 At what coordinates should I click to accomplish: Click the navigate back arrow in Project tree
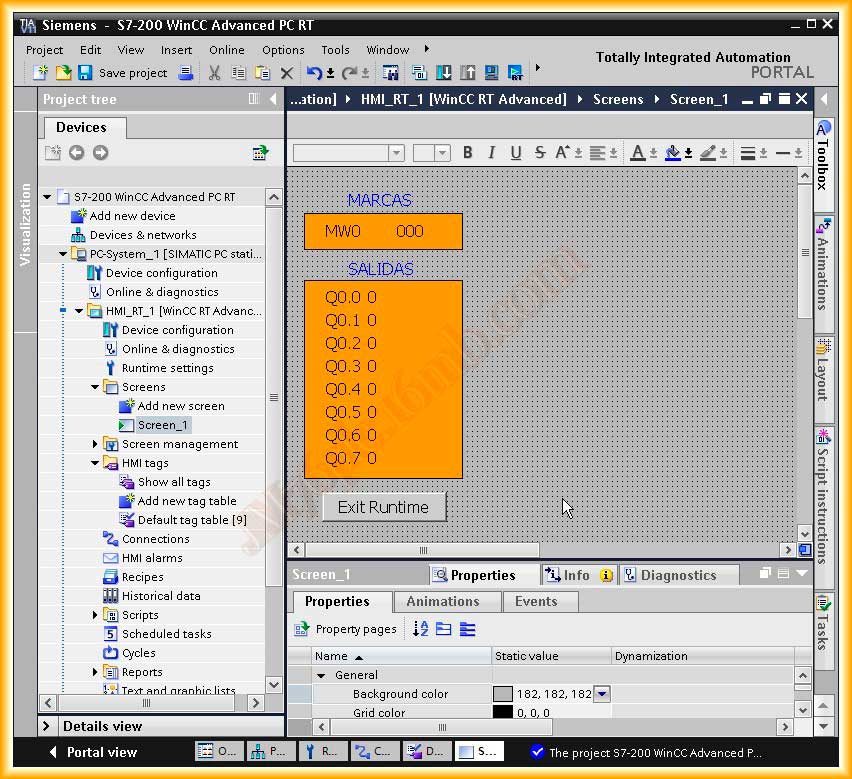pyautogui.click(x=76, y=153)
